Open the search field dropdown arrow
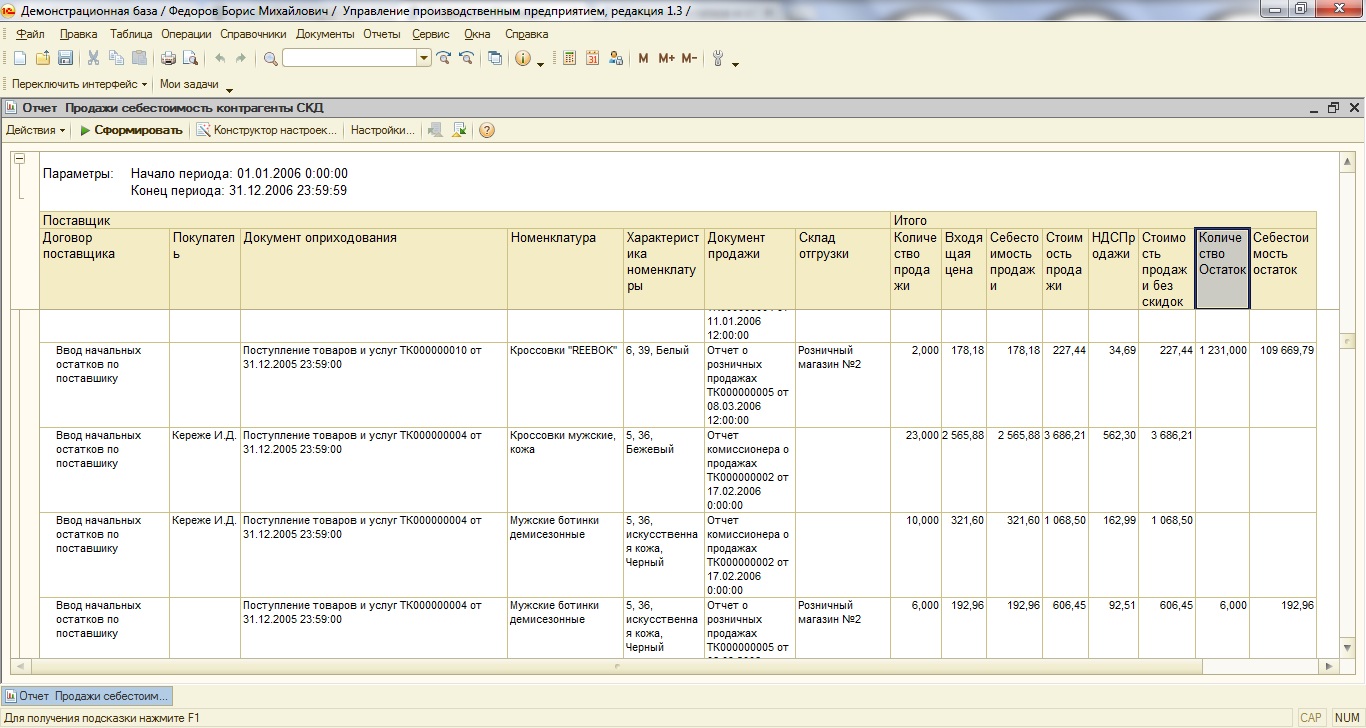1366x728 pixels. pos(424,59)
